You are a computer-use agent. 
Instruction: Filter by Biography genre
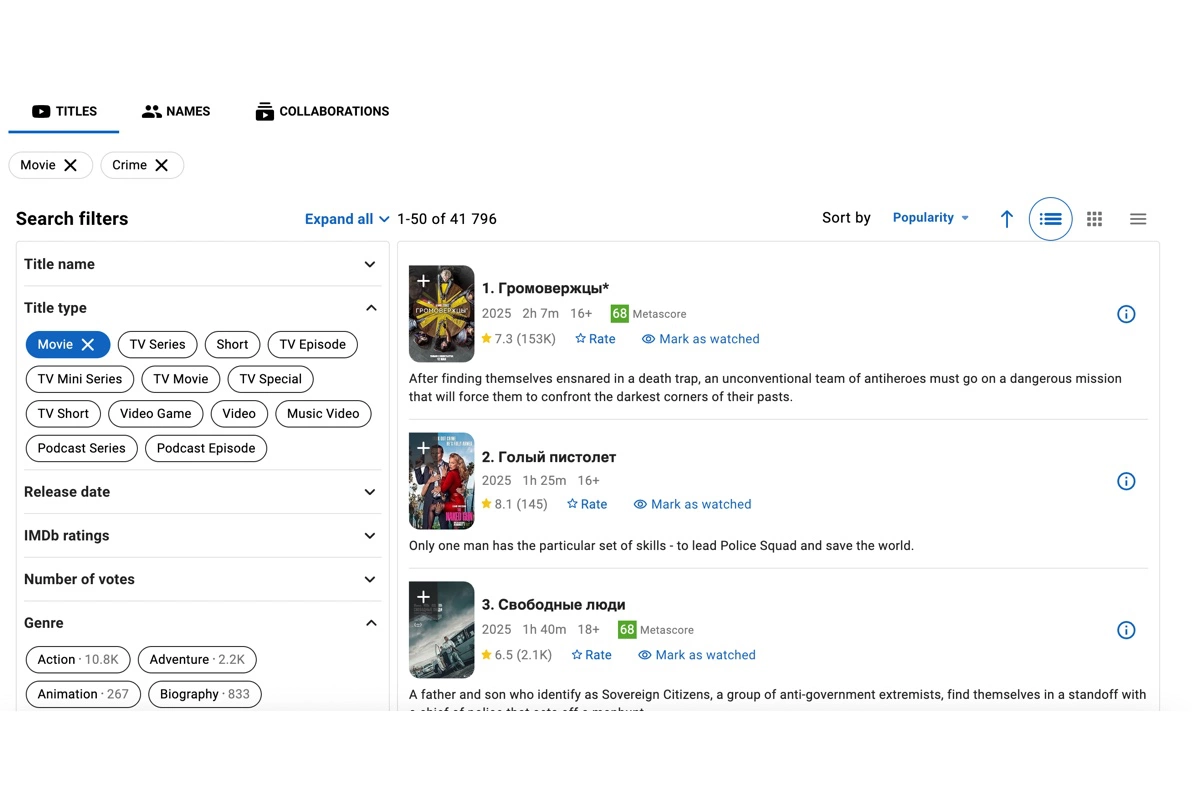tap(205, 694)
